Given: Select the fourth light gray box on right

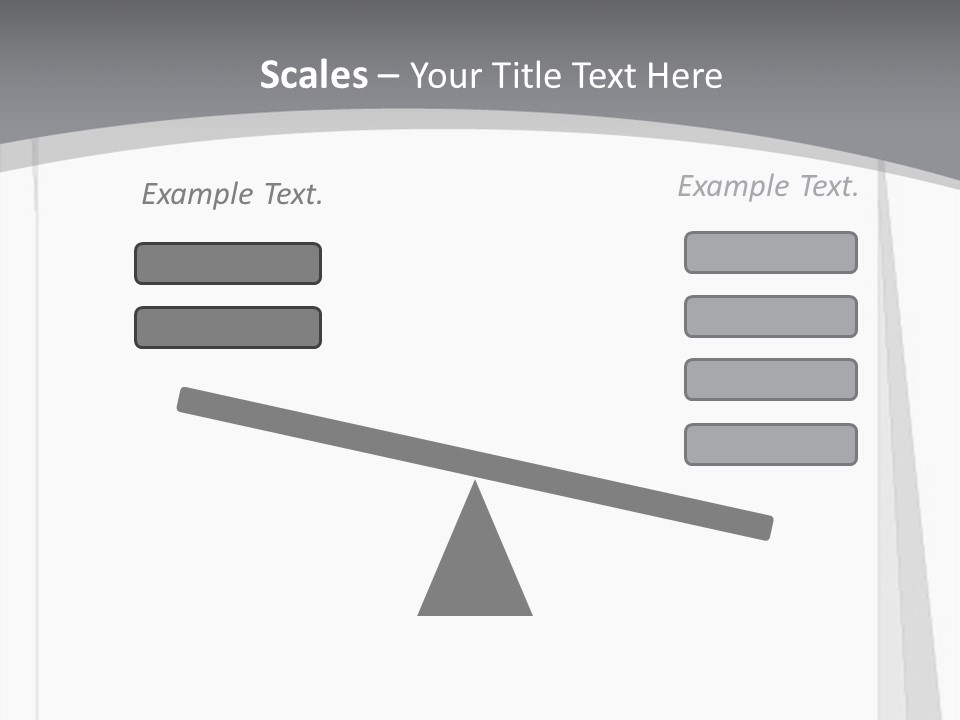Looking at the screenshot, I should [x=770, y=444].
